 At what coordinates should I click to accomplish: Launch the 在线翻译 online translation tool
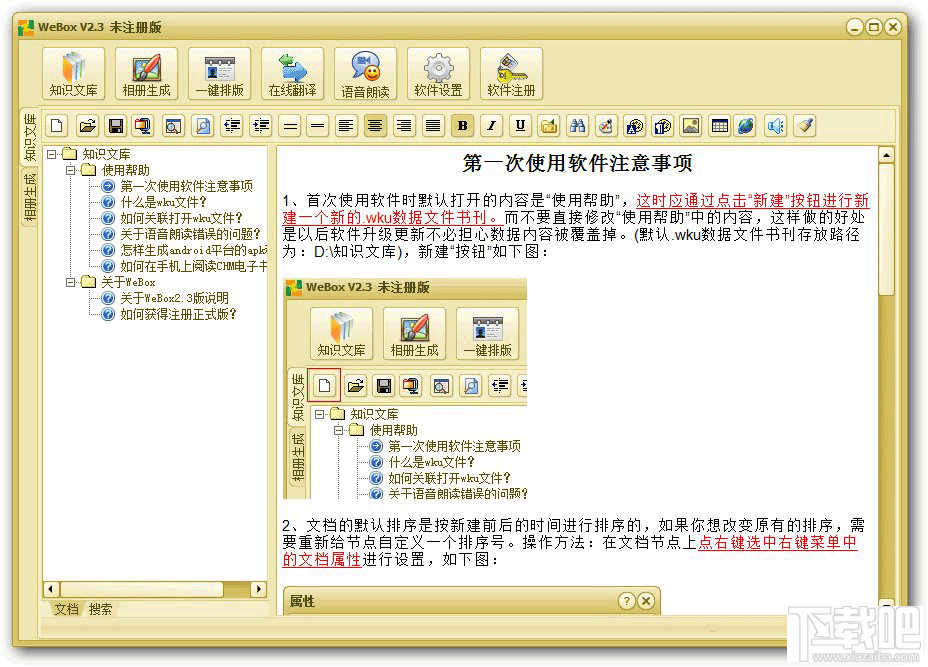pos(291,72)
